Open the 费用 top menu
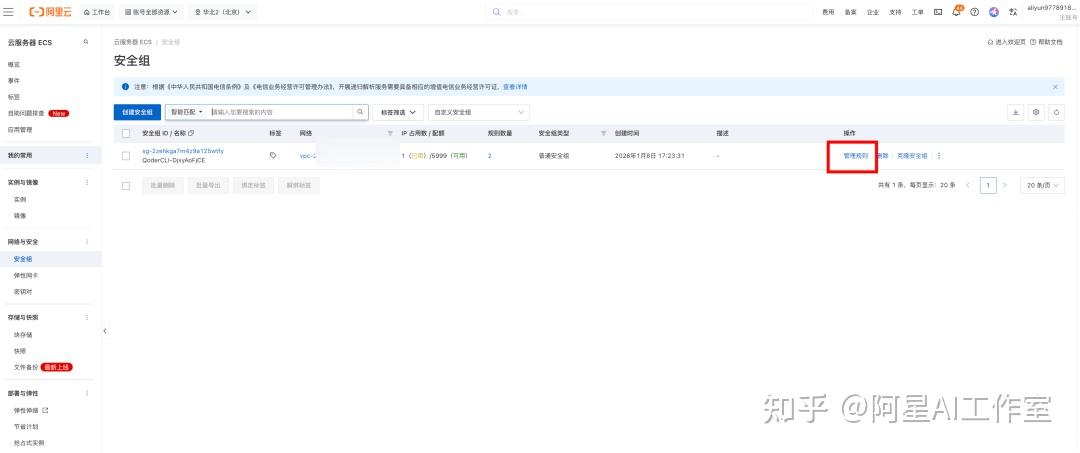Viewport: 1080px width, 453px height. click(829, 12)
